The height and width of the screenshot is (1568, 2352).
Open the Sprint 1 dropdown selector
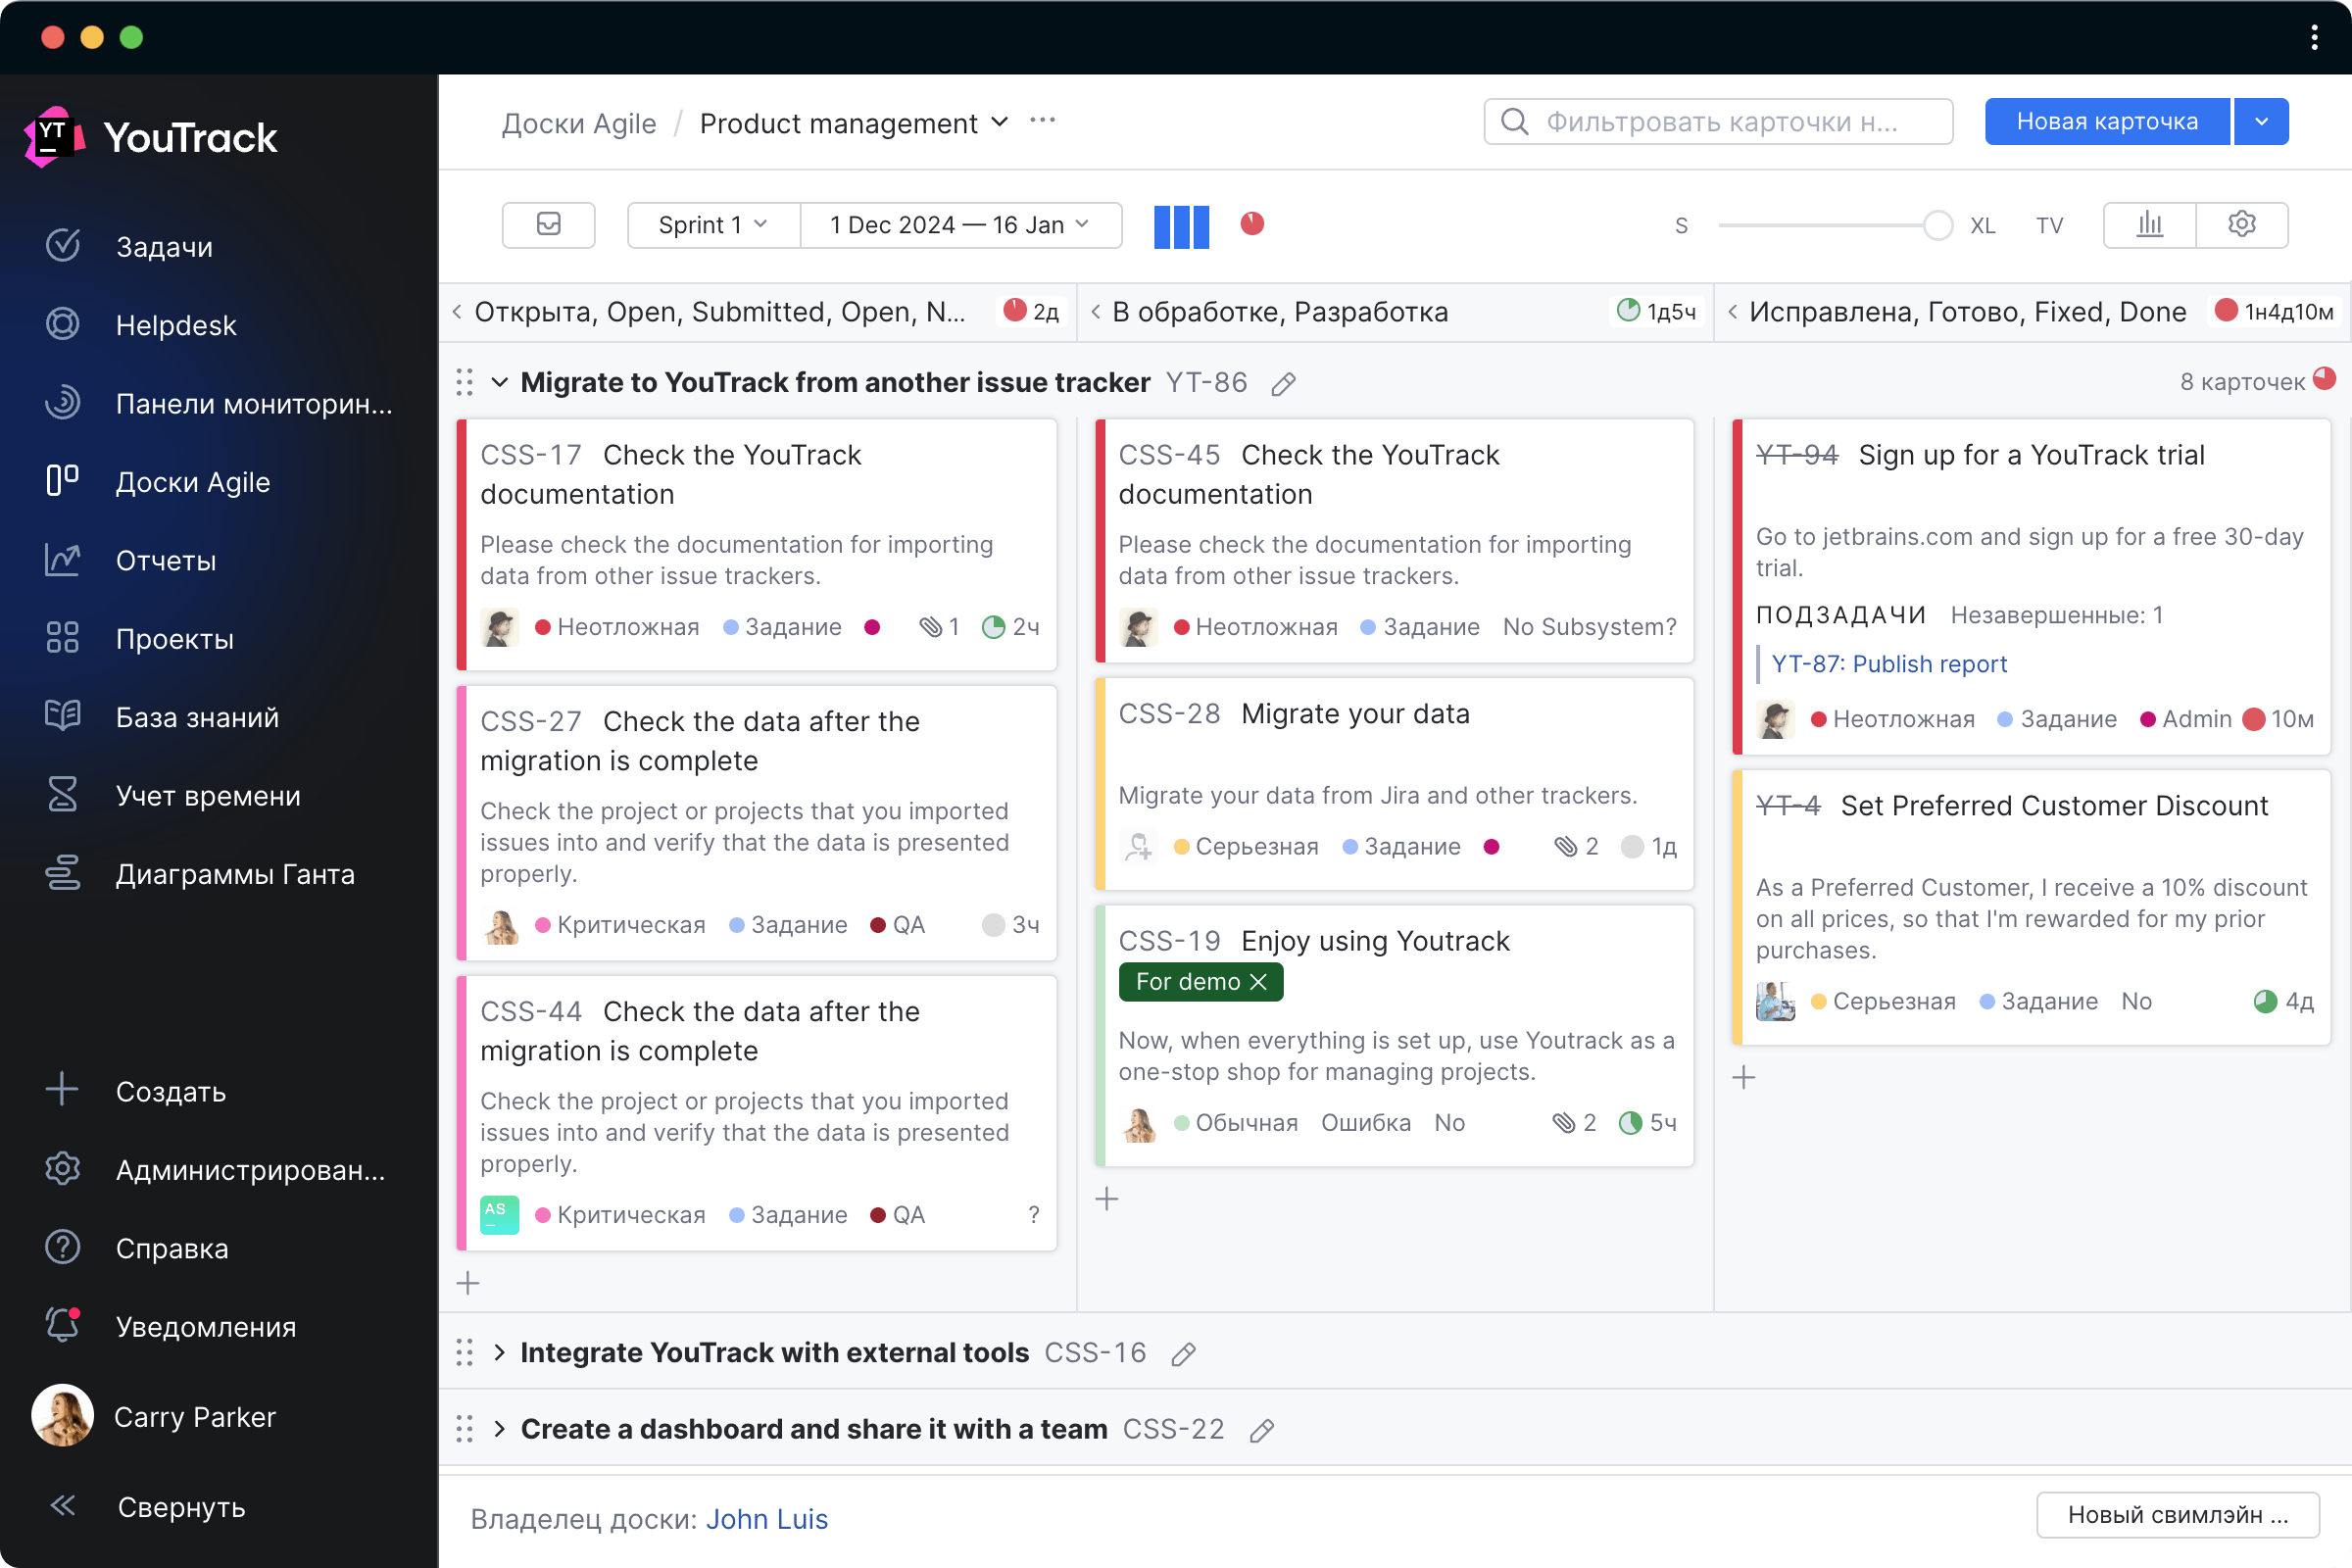[707, 224]
